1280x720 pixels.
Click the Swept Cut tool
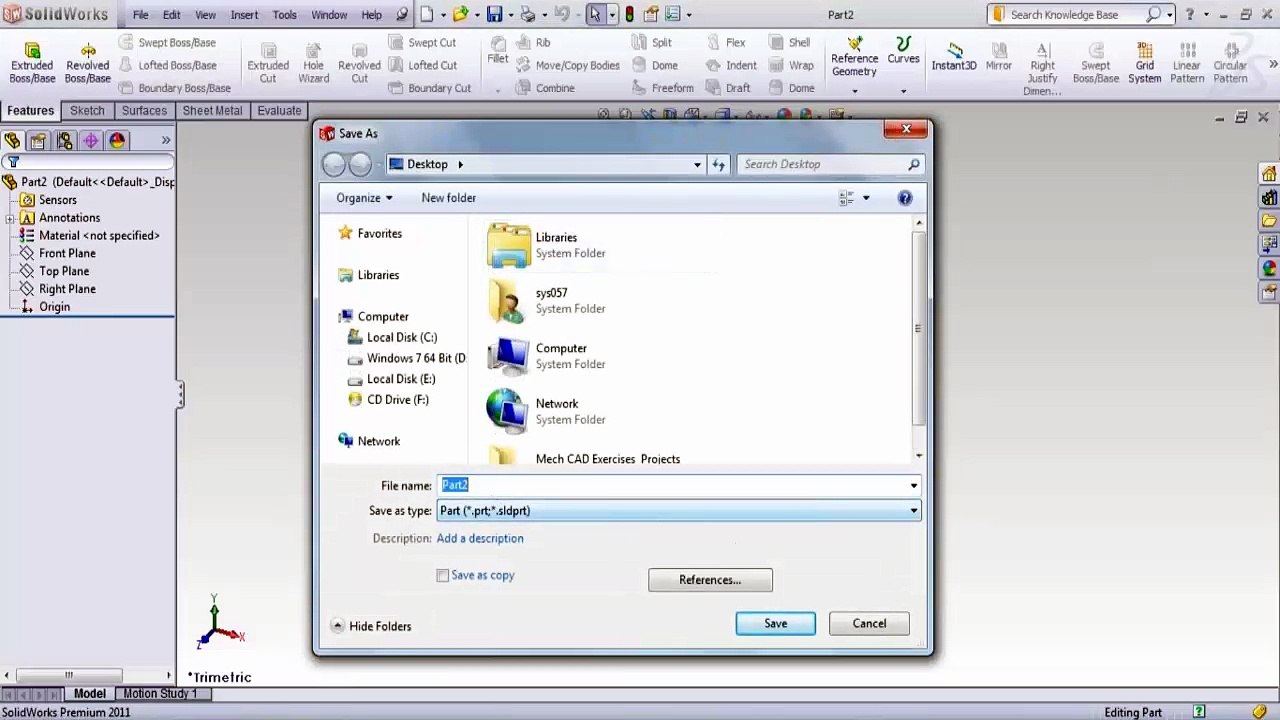click(422, 43)
